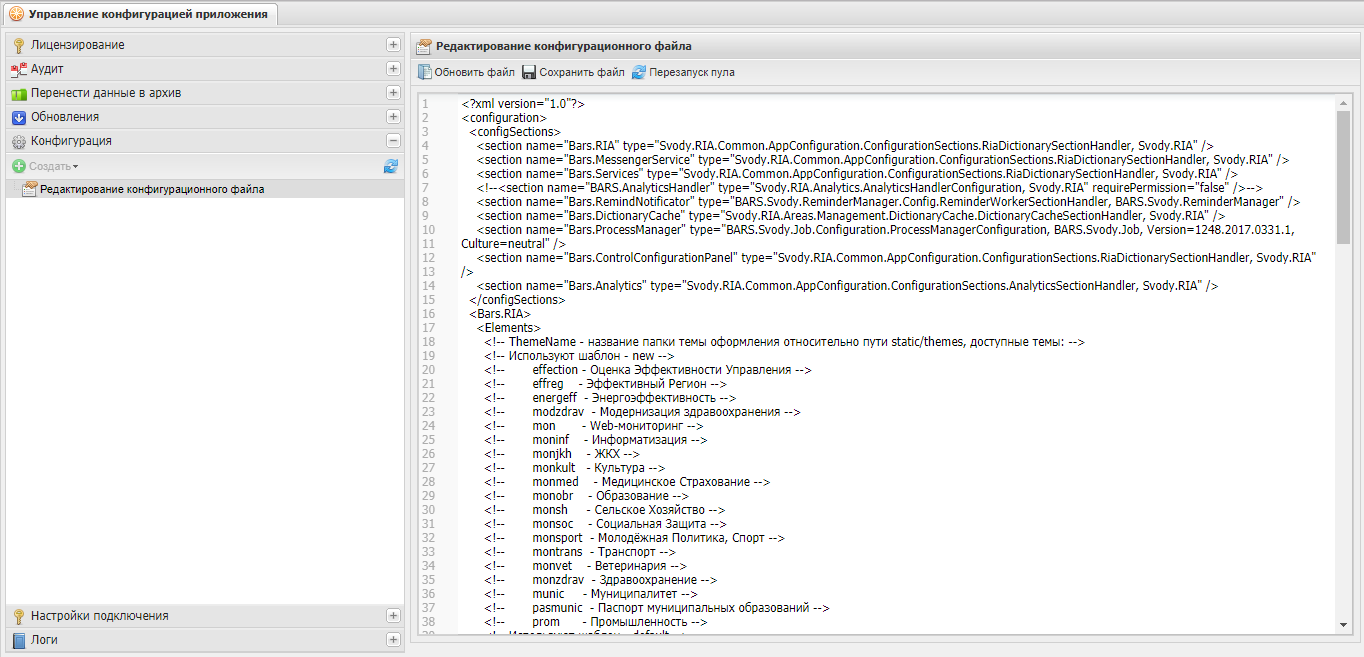Image resolution: width=1364 pixels, height=657 pixels.
Task: Click the archive transfer icon
Action: [18, 93]
